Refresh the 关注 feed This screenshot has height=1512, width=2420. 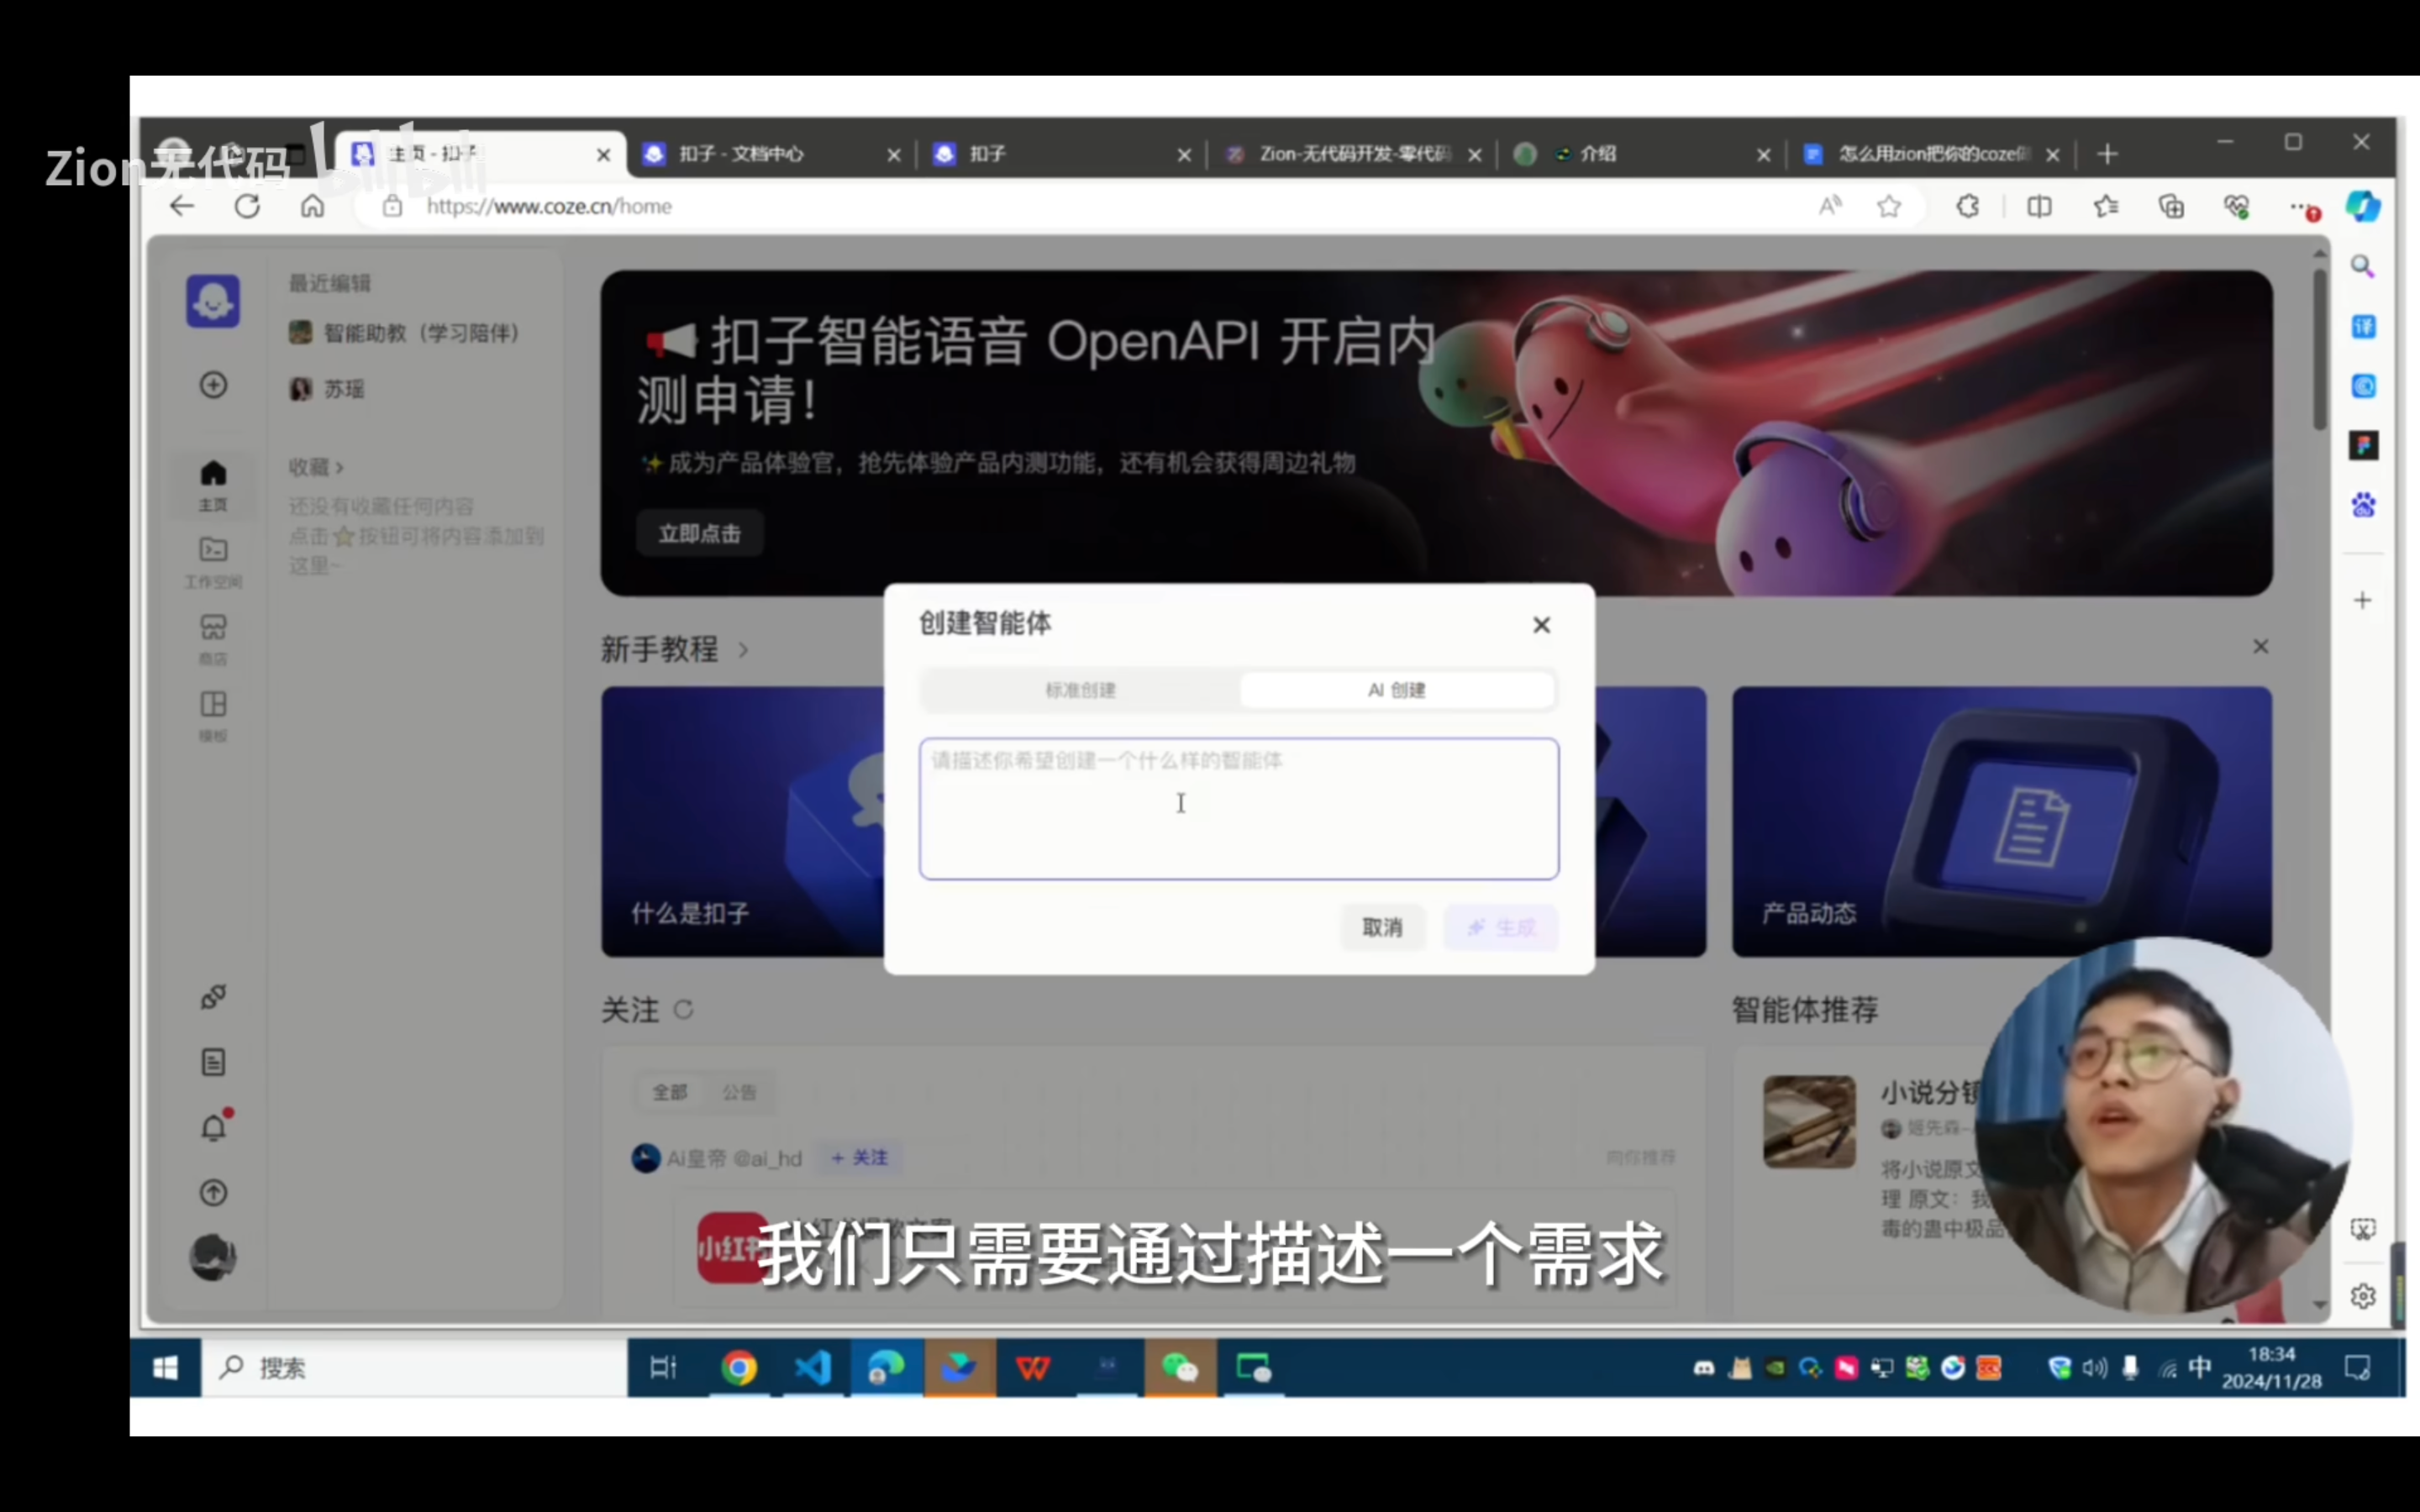point(684,1010)
